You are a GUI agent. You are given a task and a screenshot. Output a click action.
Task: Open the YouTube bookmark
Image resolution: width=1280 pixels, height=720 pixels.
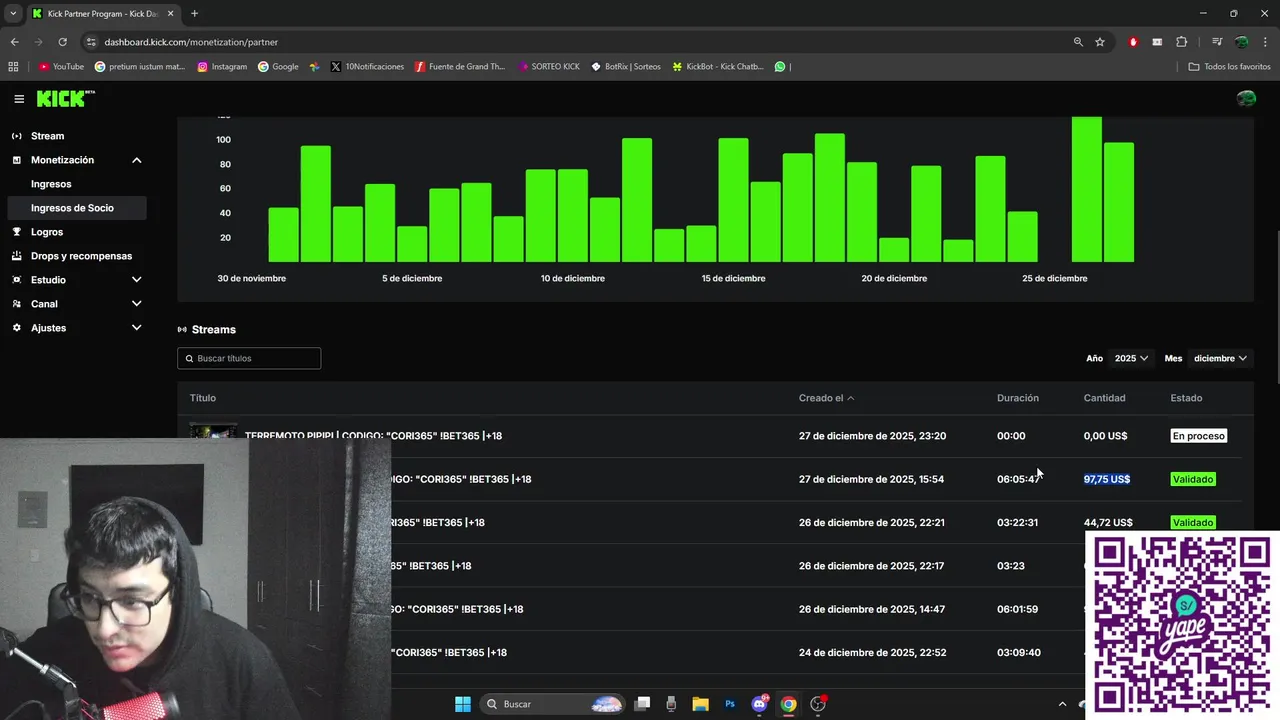click(x=61, y=66)
